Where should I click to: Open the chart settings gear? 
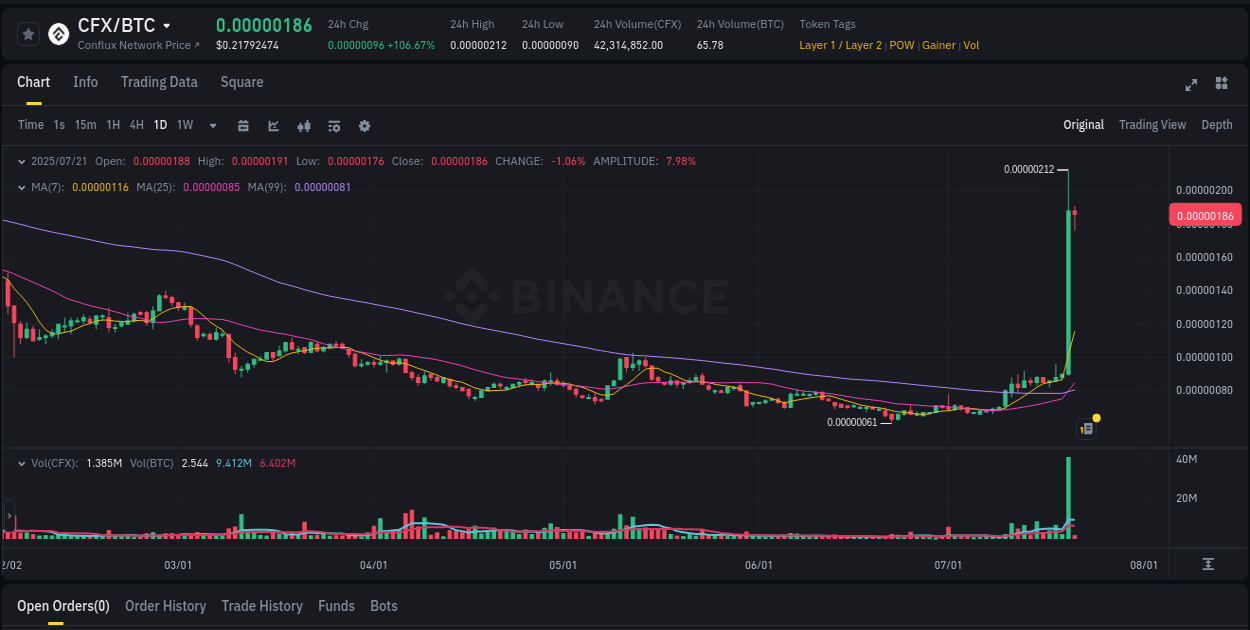(364, 126)
